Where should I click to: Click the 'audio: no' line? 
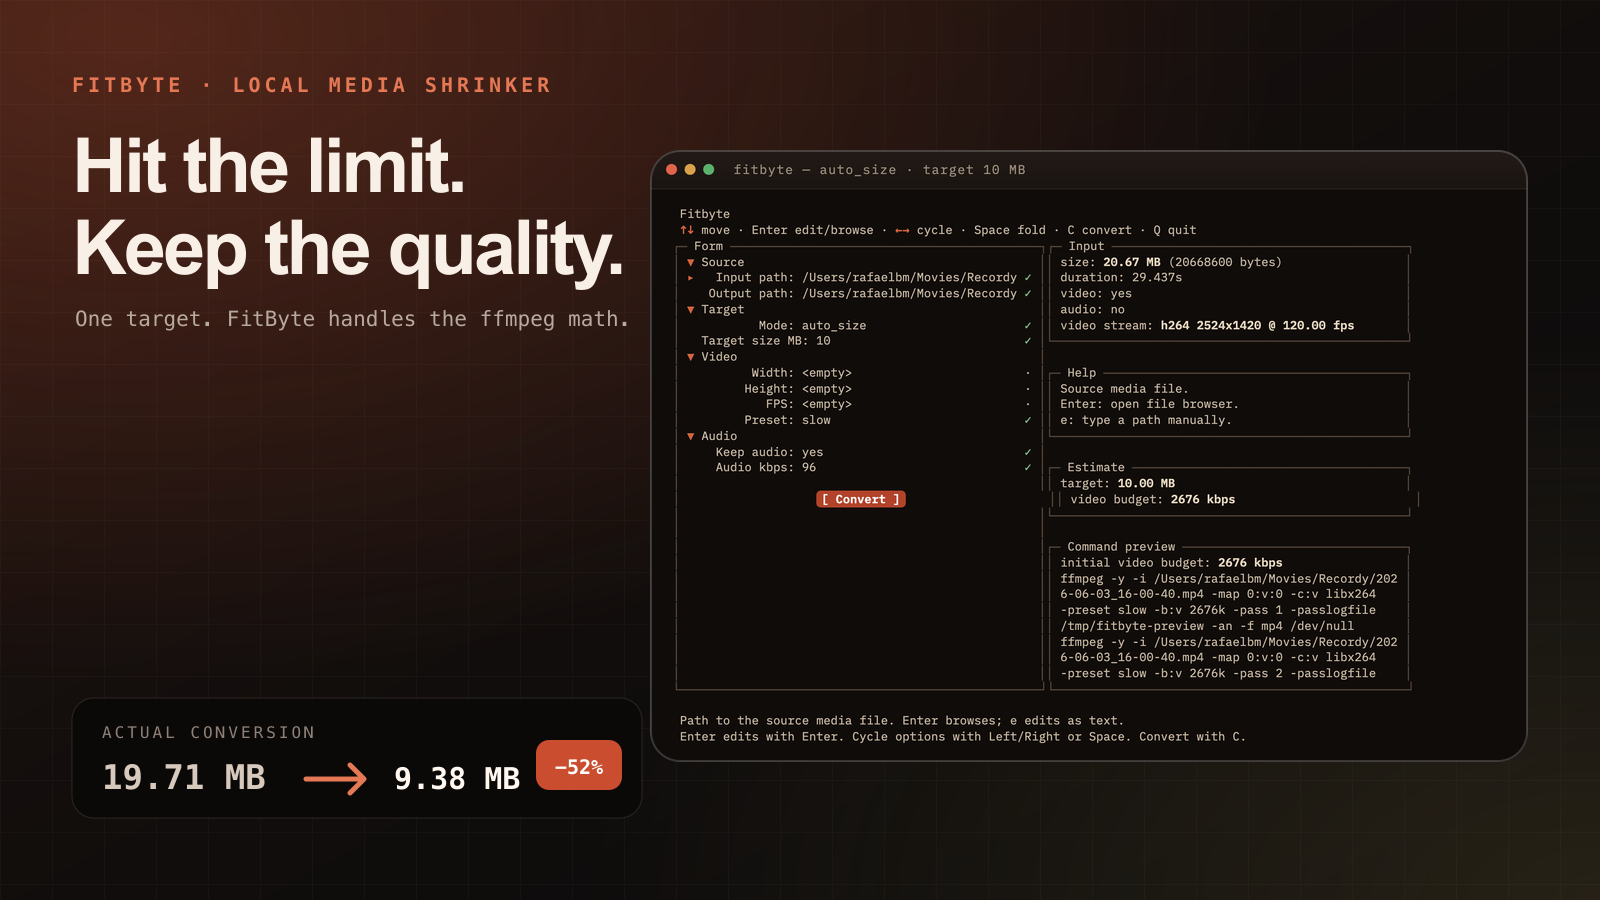coord(1093,310)
